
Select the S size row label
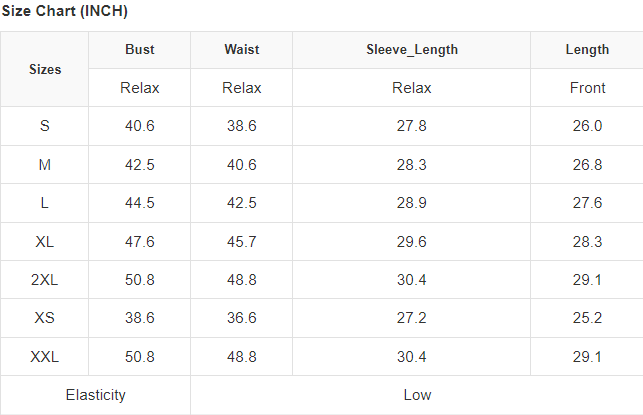click(45, 126)
